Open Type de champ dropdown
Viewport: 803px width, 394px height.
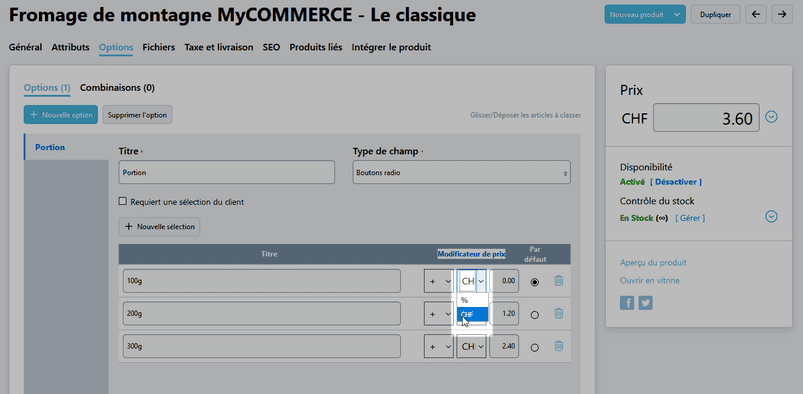pos(461,173)
